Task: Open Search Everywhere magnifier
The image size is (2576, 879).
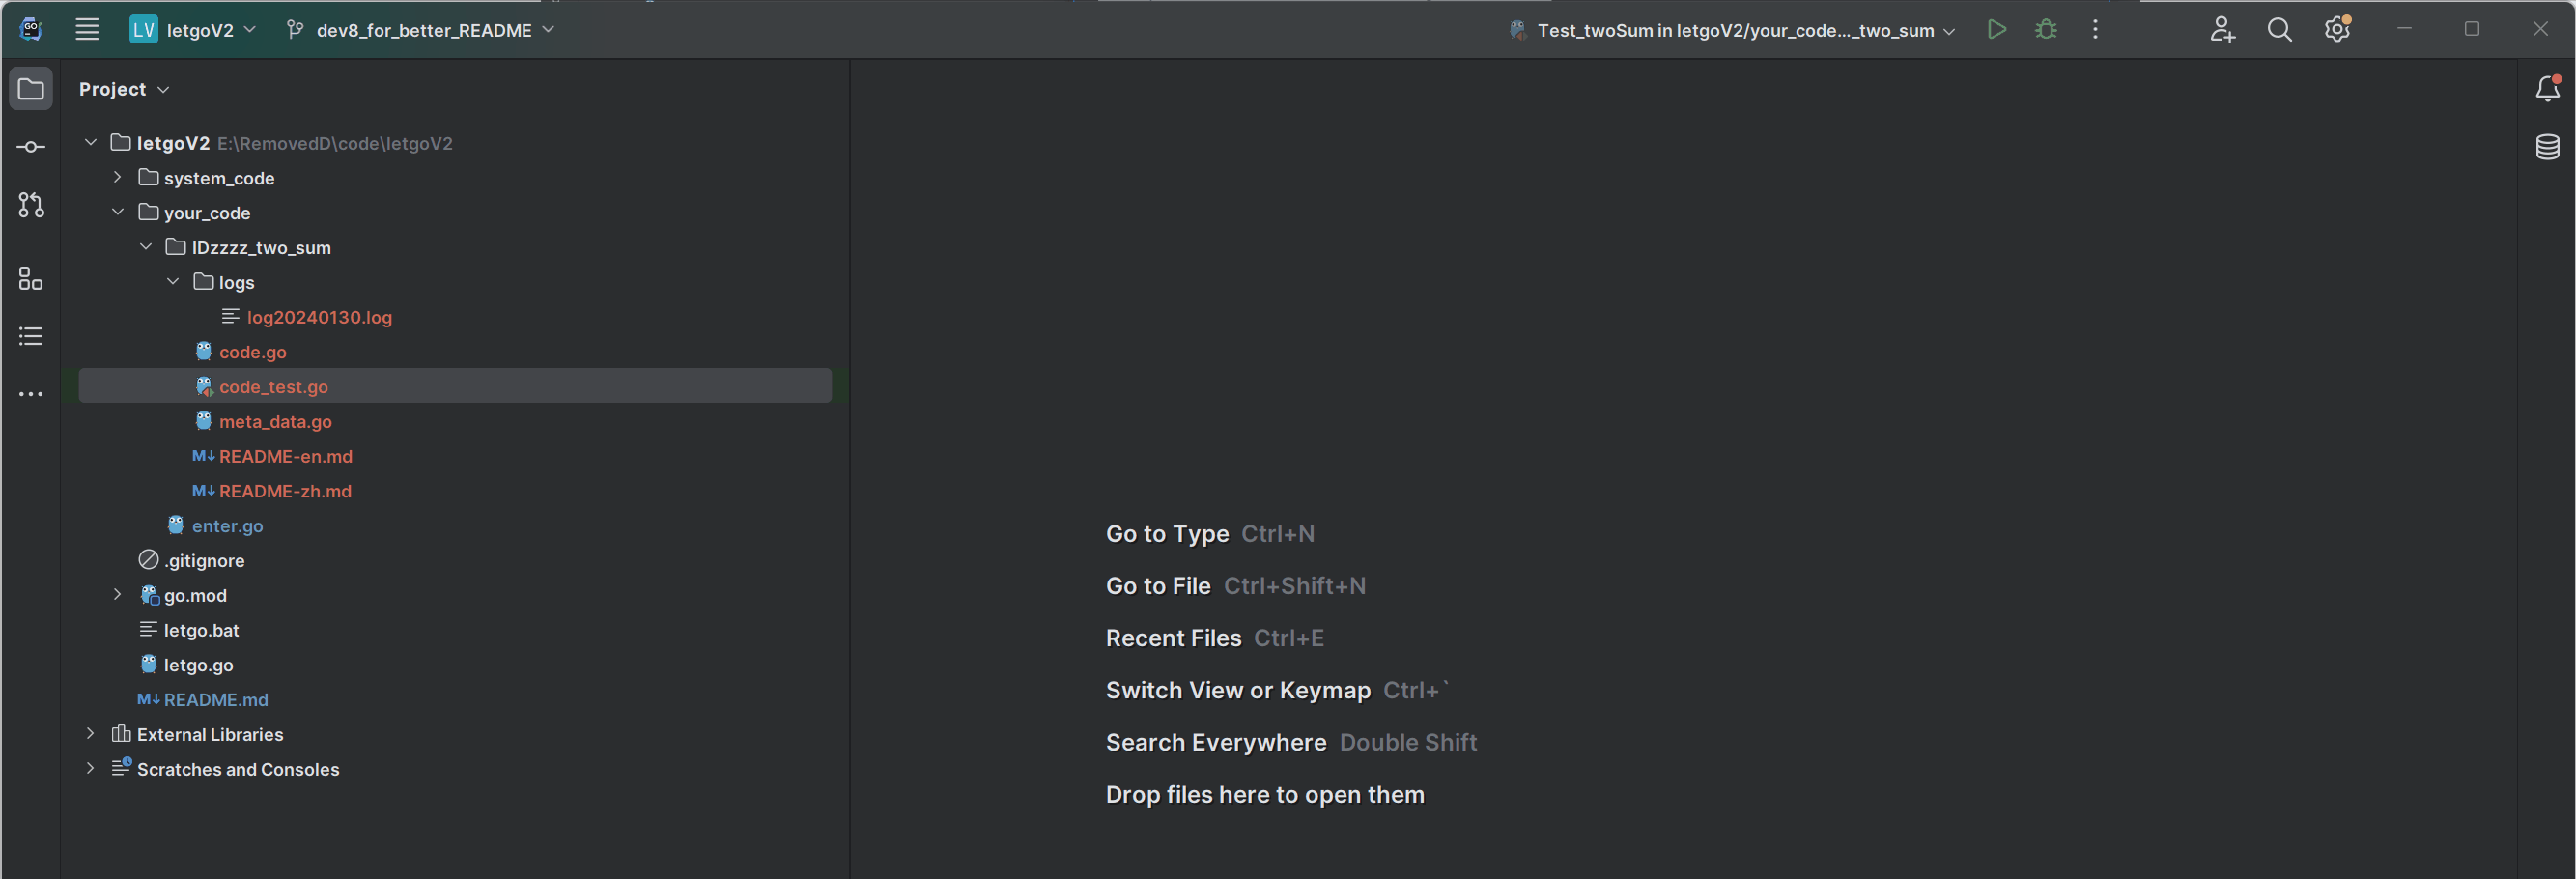Action: point(2279,30)
